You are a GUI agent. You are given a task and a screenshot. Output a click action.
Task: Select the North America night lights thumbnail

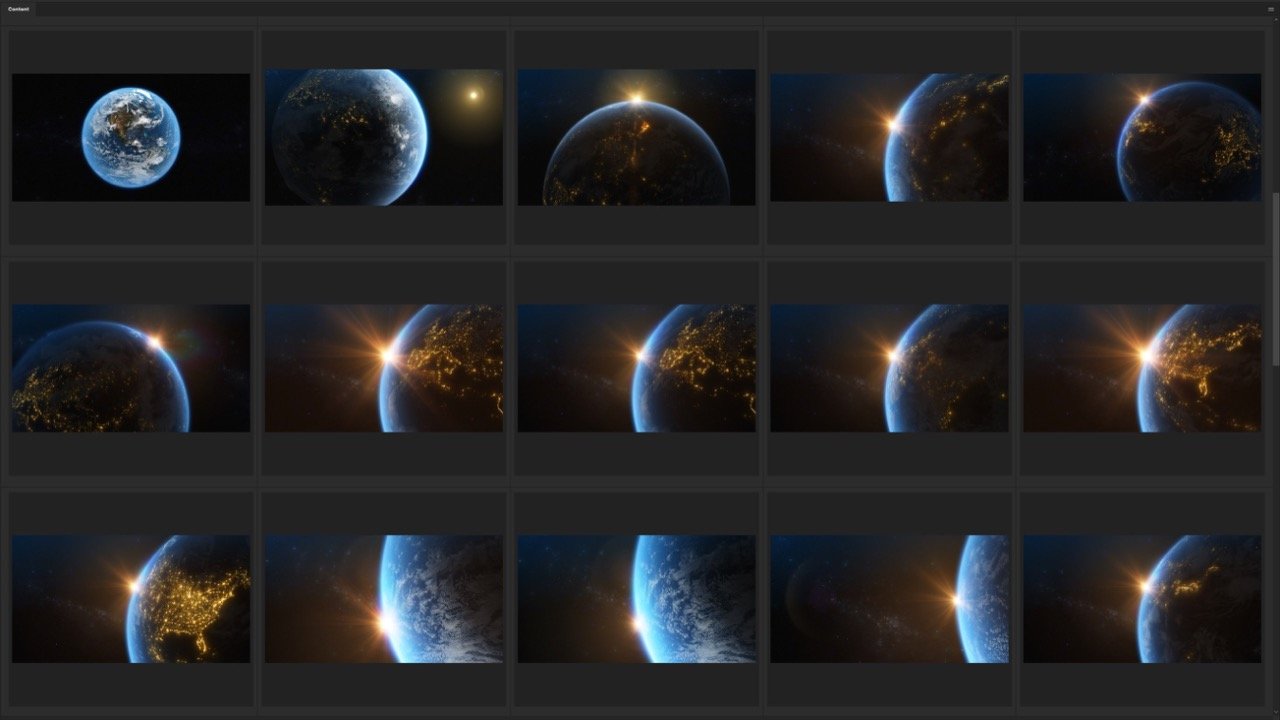pyautogui.click(x=131, y=600)
